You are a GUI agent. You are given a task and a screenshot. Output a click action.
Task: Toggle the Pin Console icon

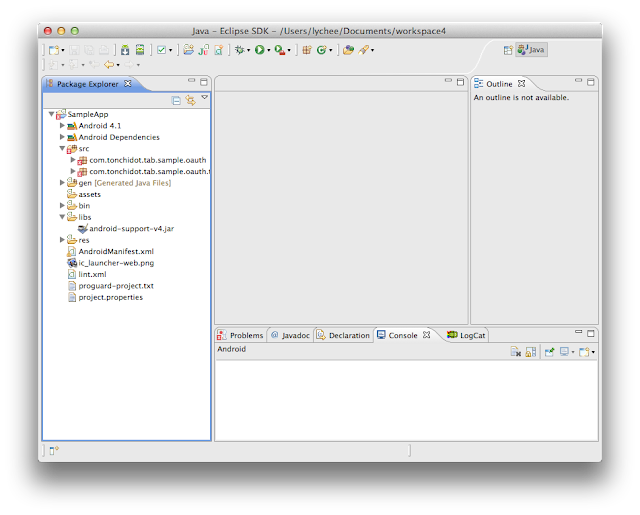pyautogui.click(x=549, y=352)
